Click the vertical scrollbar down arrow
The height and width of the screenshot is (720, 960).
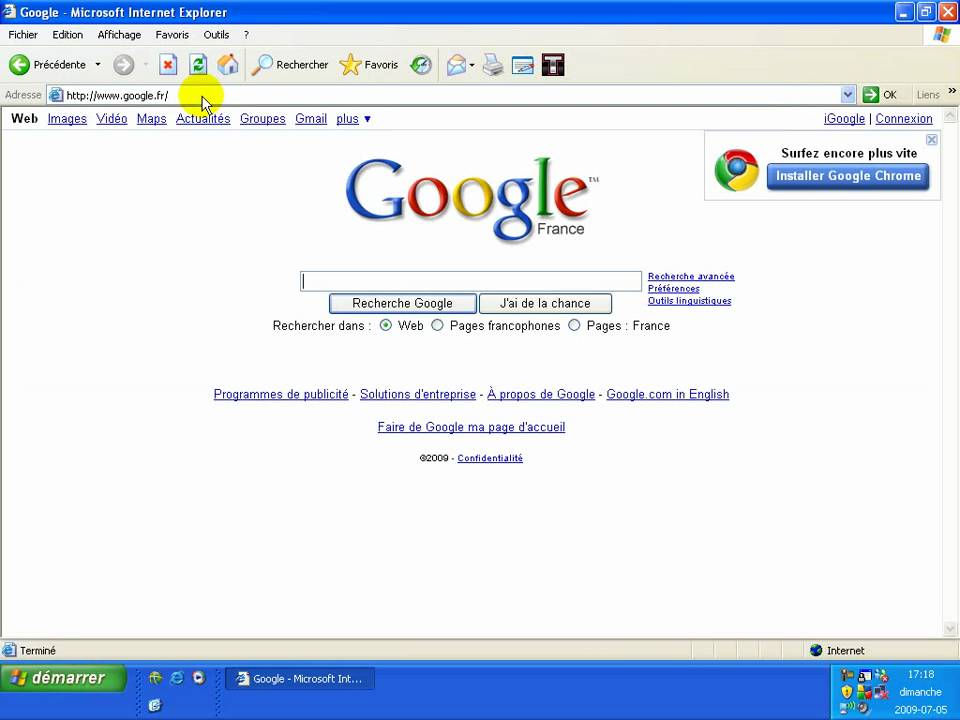point(950,629)
